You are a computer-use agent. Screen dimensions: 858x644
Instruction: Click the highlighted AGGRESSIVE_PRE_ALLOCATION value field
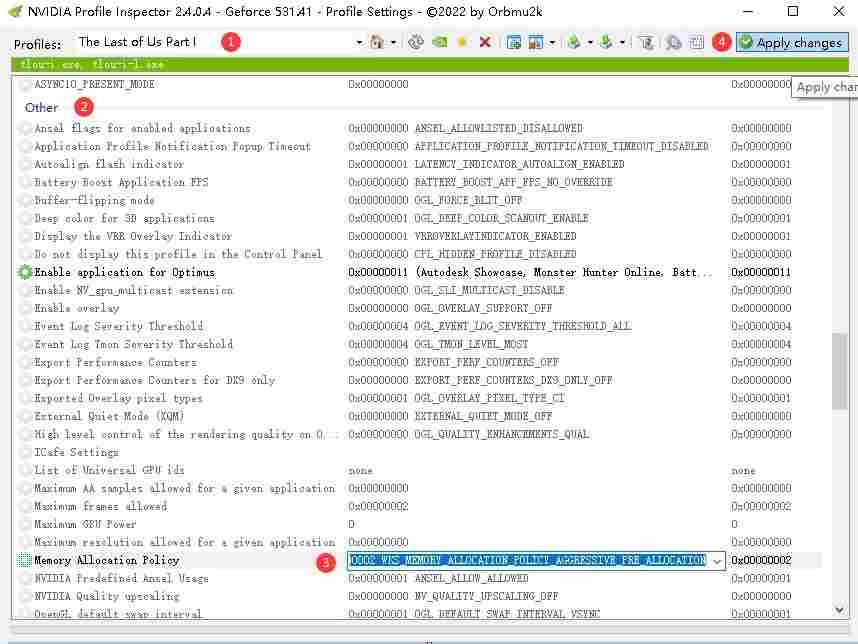click(x=528, y=560)
